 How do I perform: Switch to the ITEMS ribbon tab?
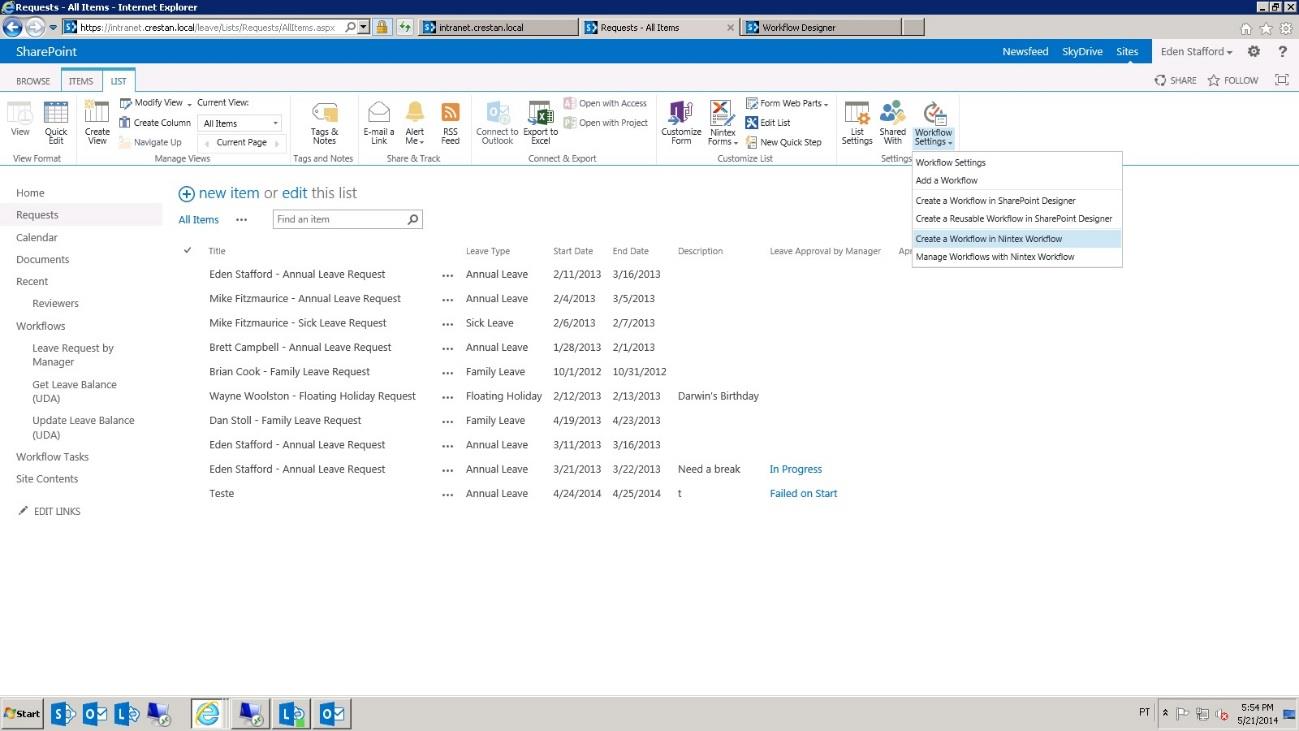click(81, 81)
